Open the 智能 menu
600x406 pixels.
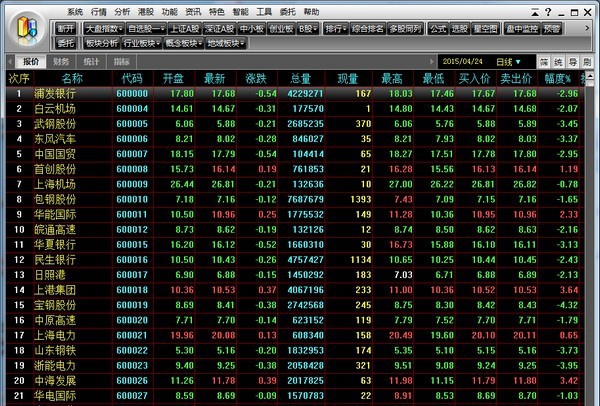coord(240,12)
